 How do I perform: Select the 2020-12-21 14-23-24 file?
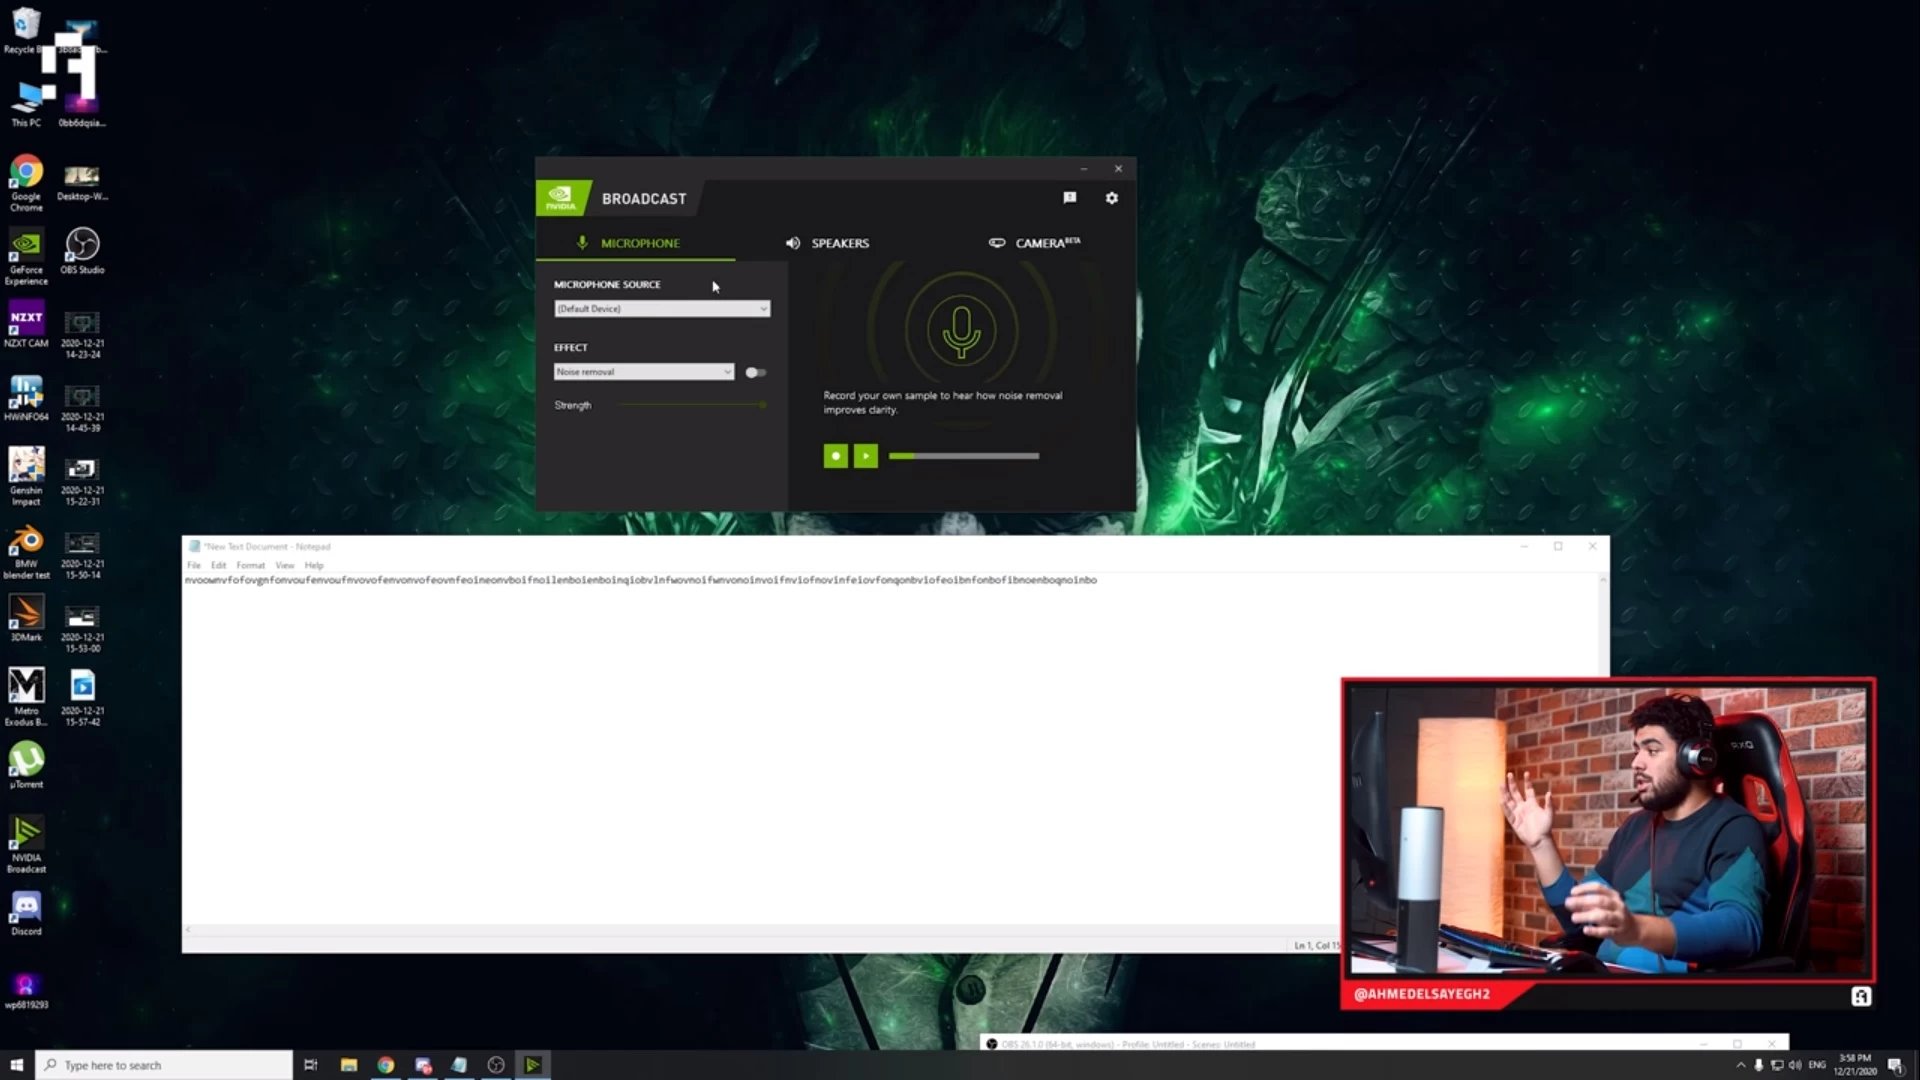[82, 334]
